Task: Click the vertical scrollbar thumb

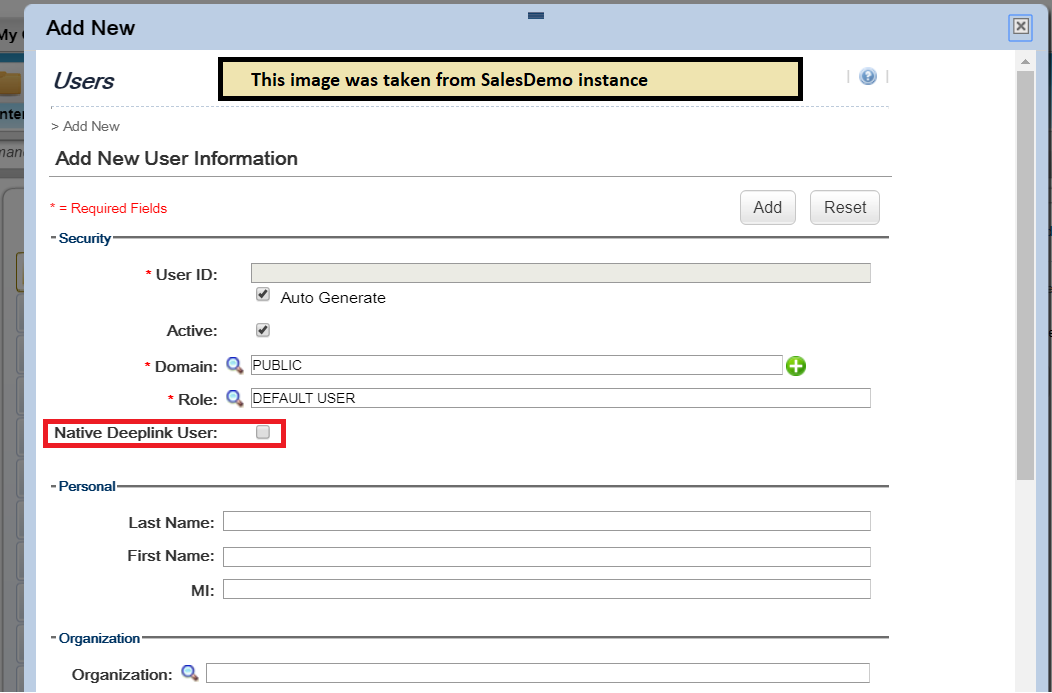Action: click(x=1025, y=275)
